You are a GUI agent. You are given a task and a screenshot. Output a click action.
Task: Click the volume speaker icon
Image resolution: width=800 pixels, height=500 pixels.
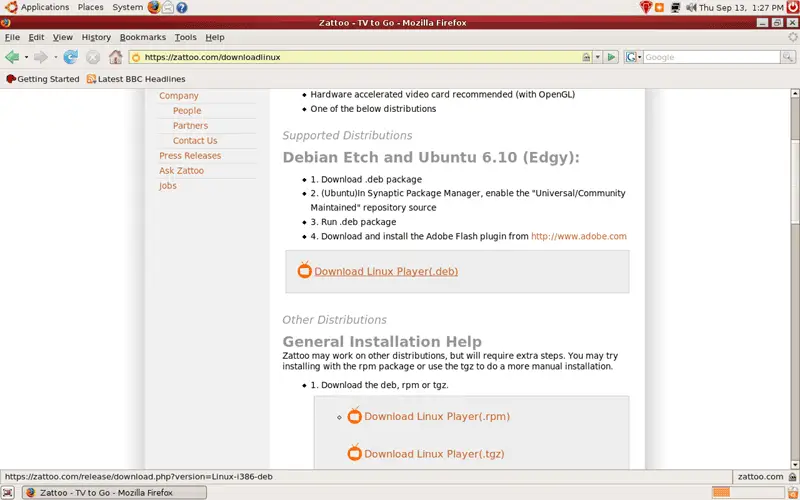[691, 8]
